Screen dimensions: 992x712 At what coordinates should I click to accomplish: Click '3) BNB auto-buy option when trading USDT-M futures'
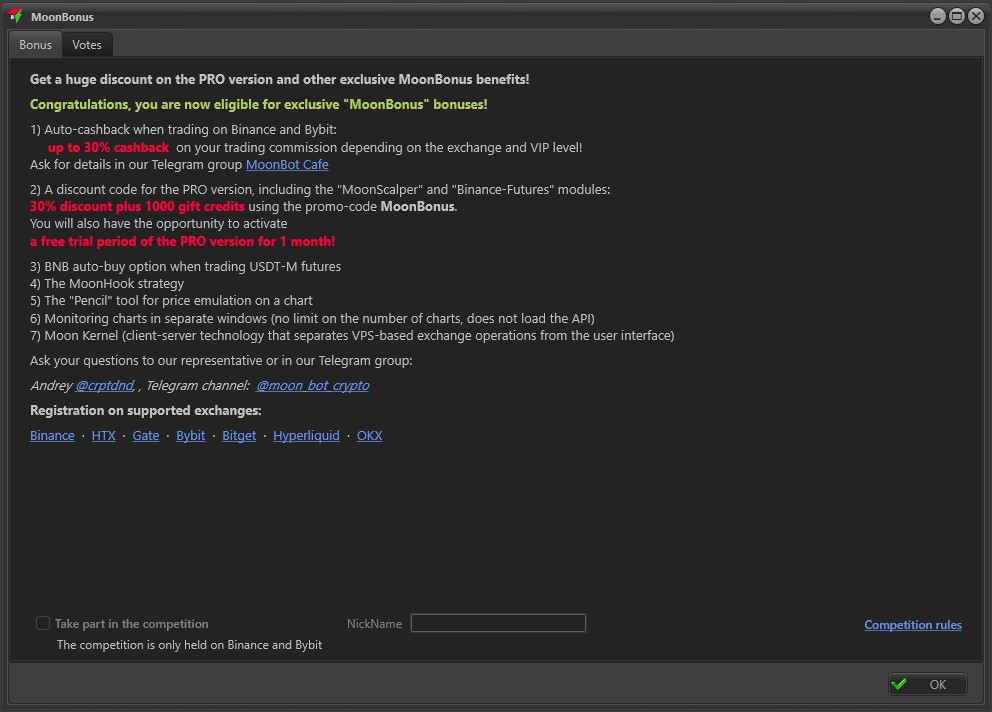tap(185, 266)
